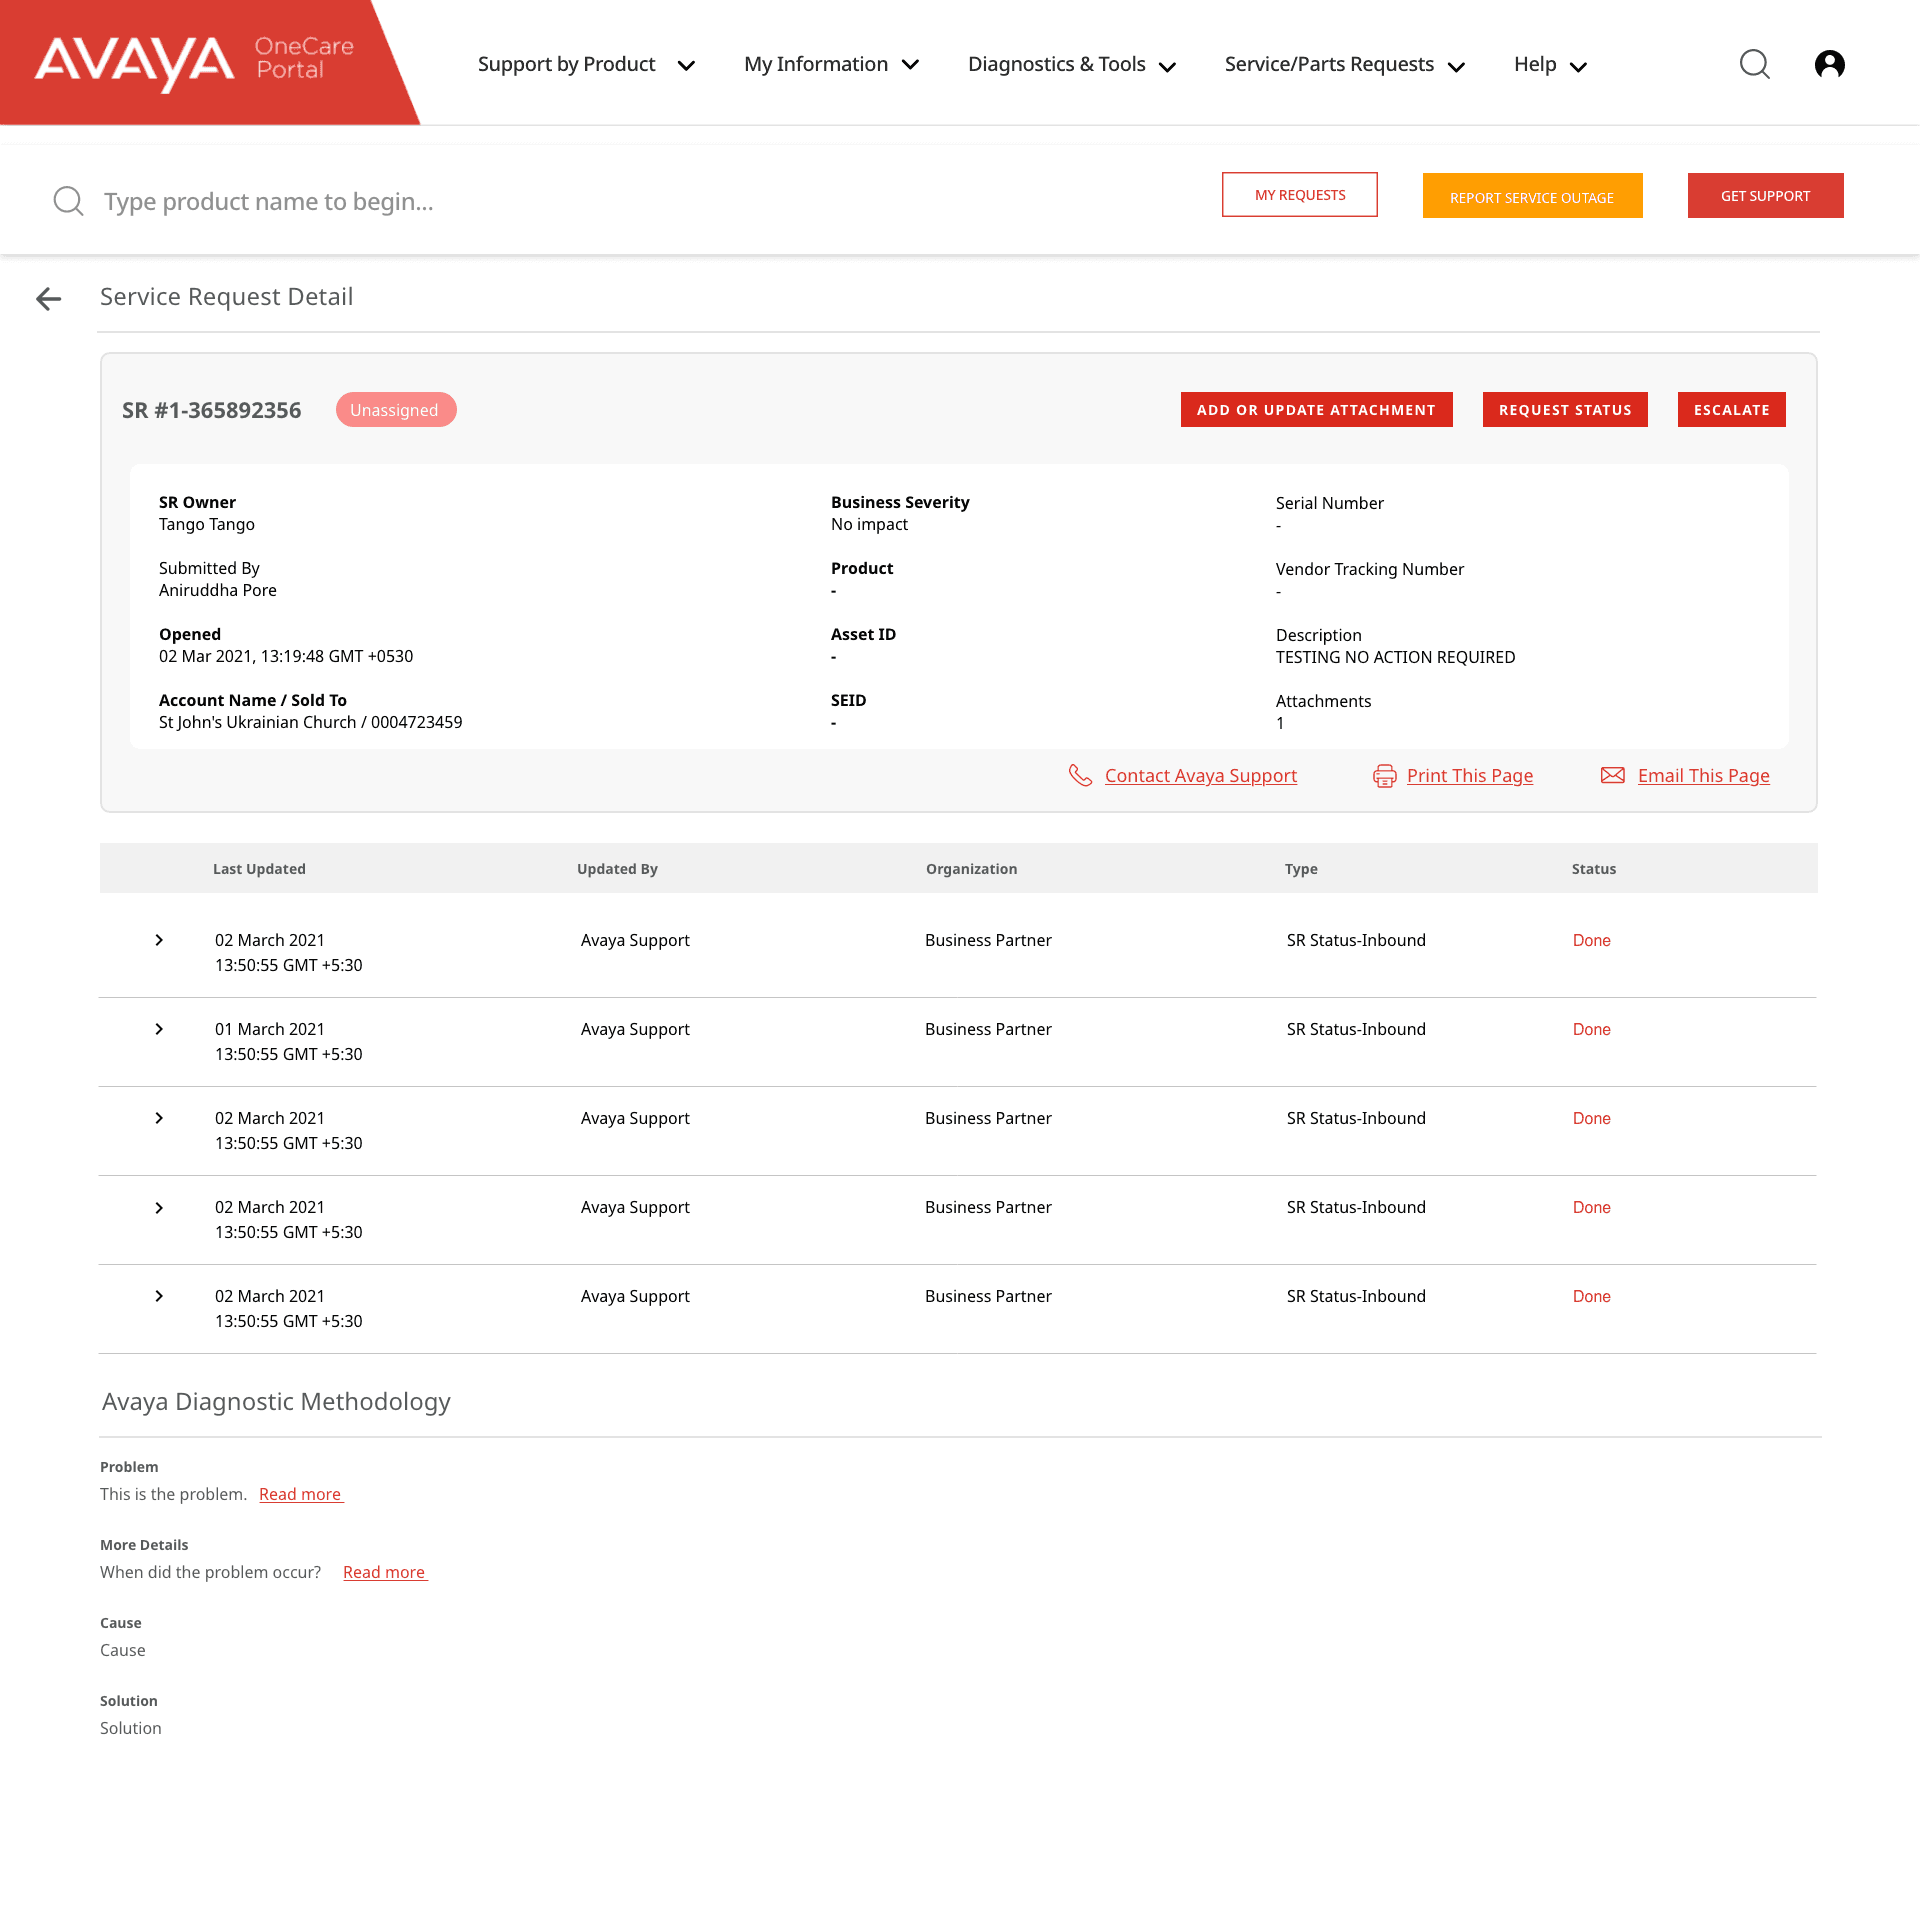Image resolution: width=1920 pixels, height=1918 pixels.
Task: Open the Support by Product dropdown menu
Action: click(586, 65)
